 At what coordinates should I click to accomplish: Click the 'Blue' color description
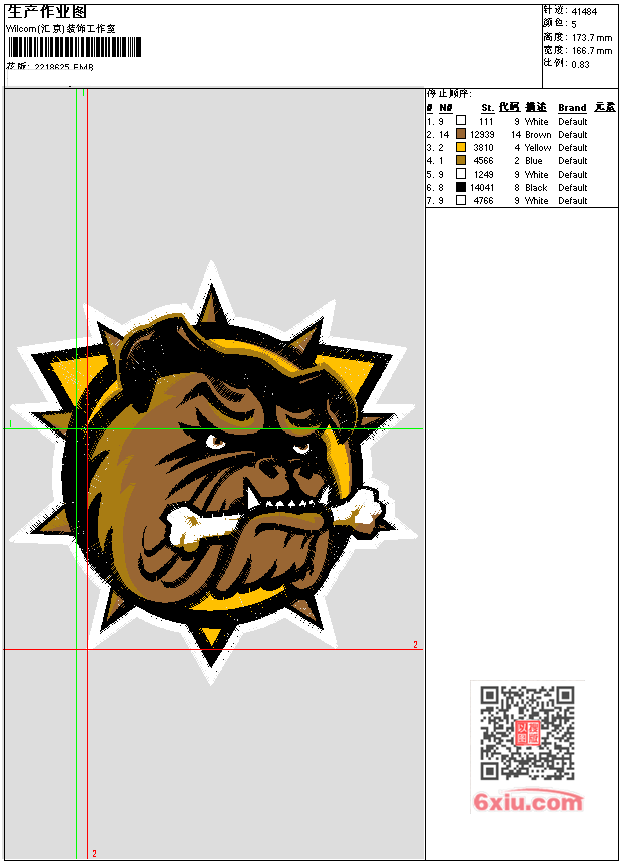[533, 161]
